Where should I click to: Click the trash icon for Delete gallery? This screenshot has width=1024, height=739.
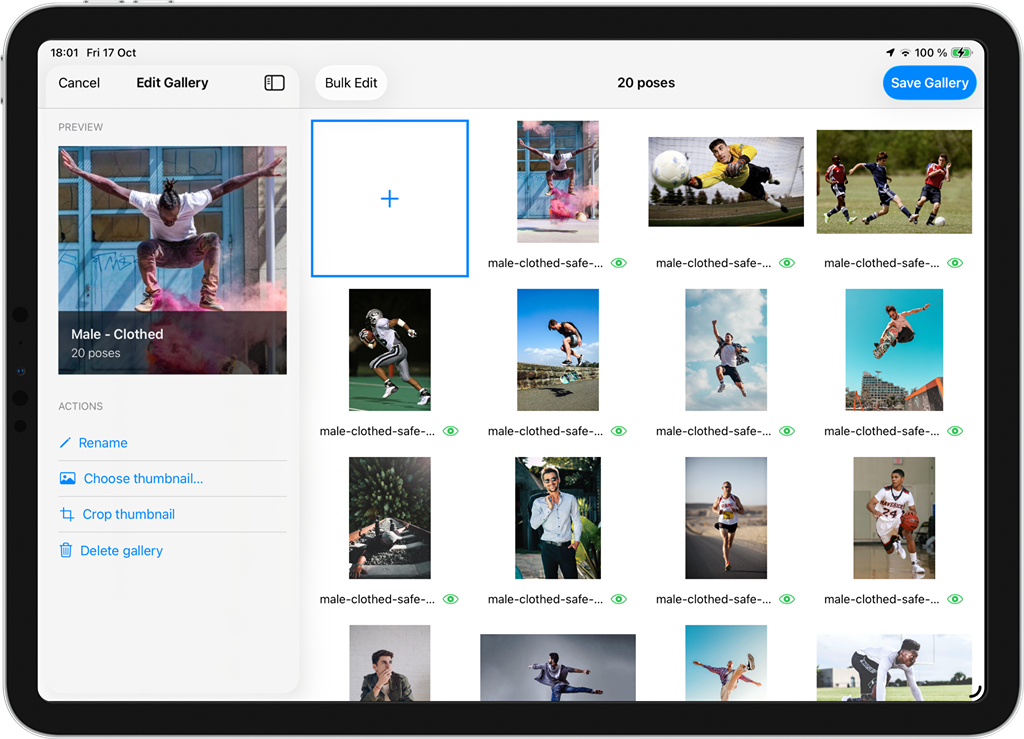point(66,551)
